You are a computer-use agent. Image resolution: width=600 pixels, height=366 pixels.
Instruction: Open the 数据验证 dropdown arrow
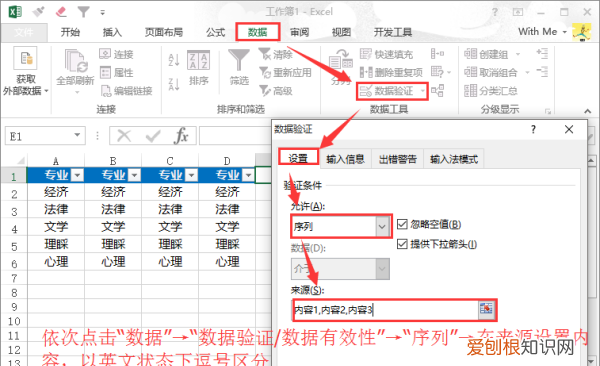(422, 91)
